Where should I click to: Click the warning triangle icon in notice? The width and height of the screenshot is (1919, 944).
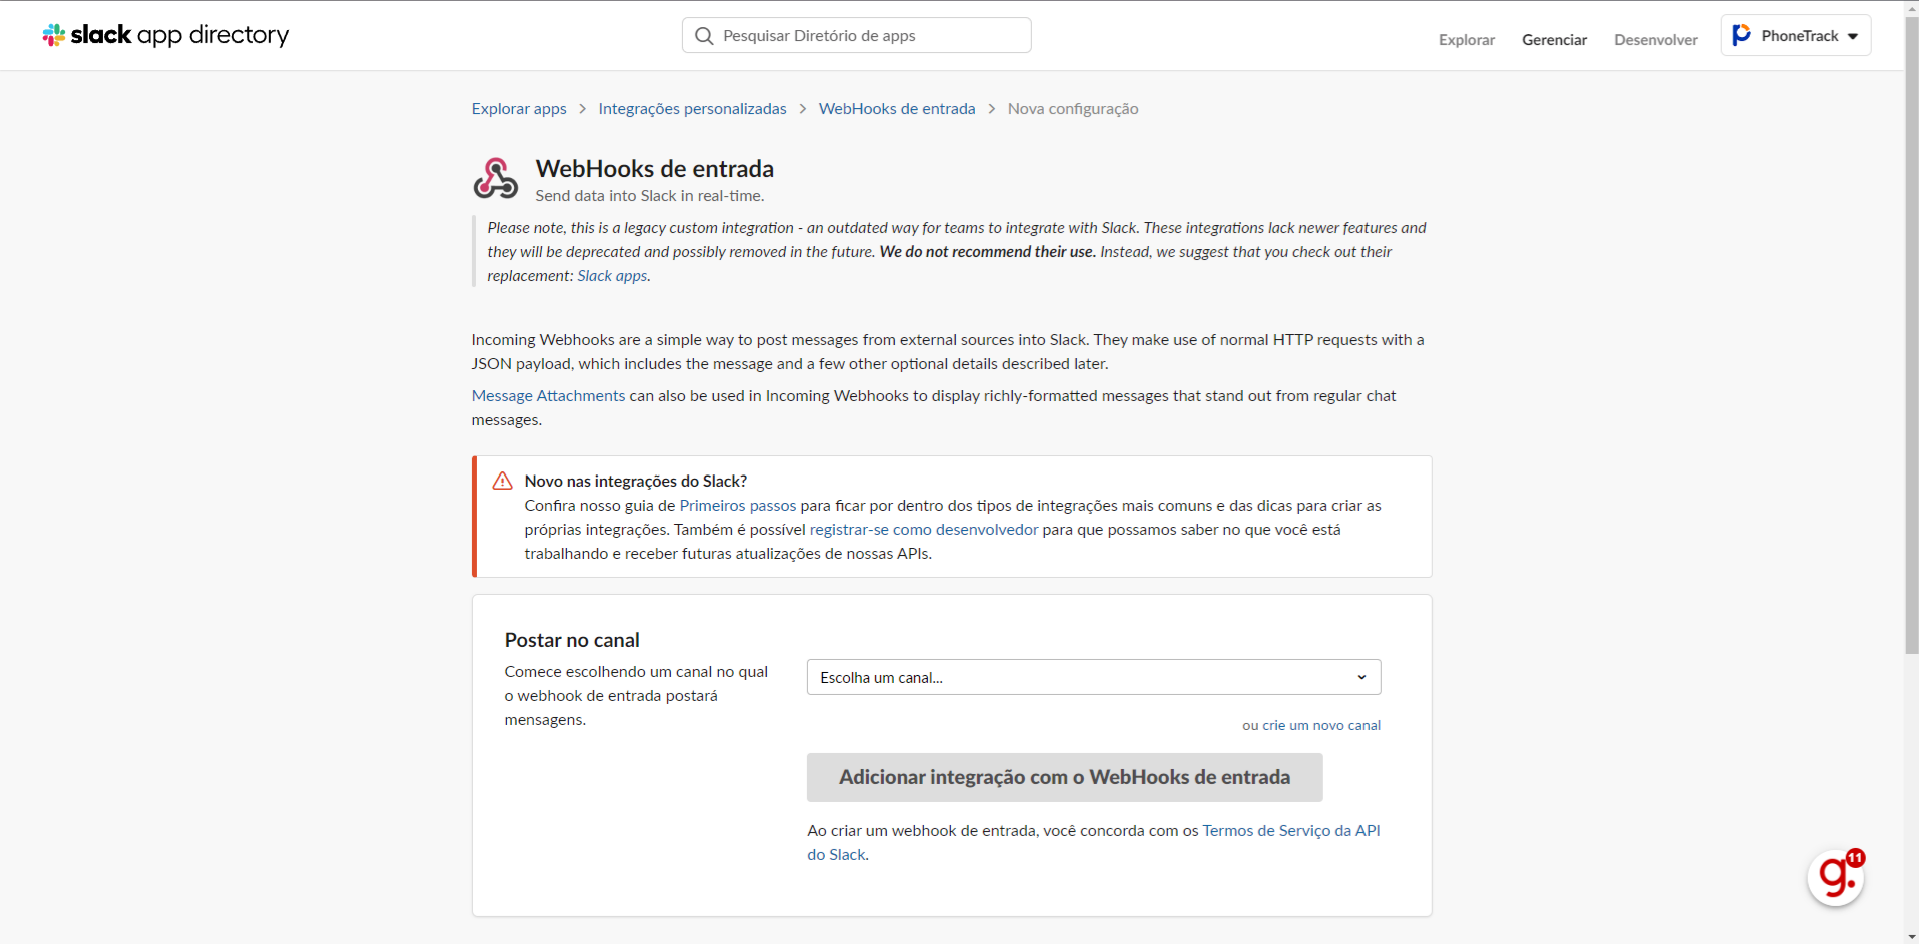pyautogui.click(x=503, y=481)
